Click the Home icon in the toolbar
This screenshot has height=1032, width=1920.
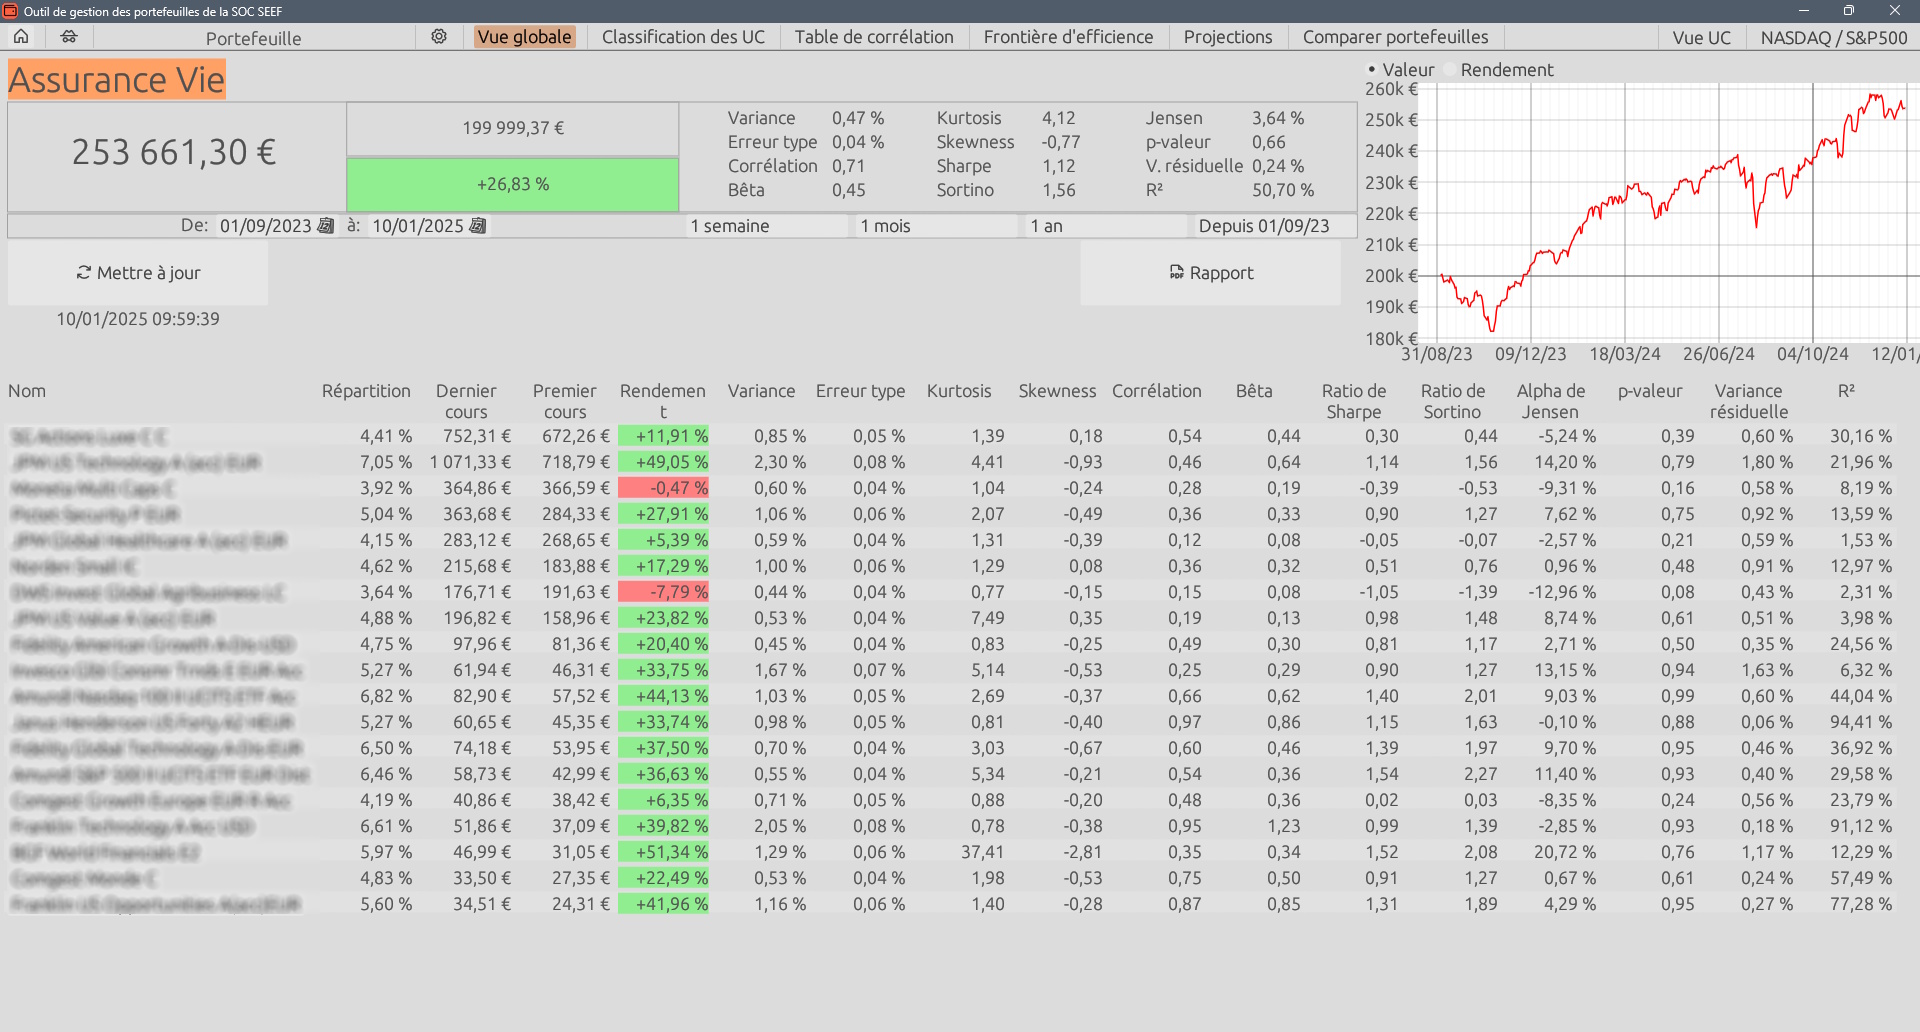[21, 37]
